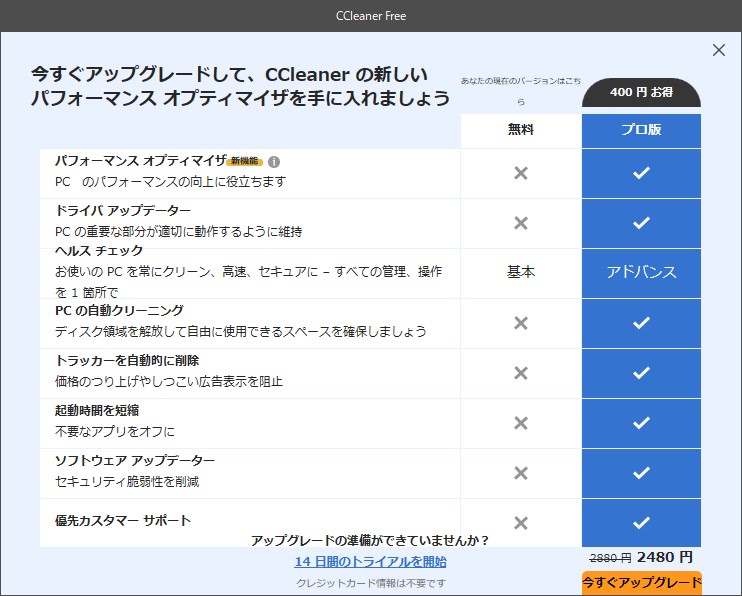Click the 優先カスタマー サポート feature title
The image size is (742, 596).
123,521
